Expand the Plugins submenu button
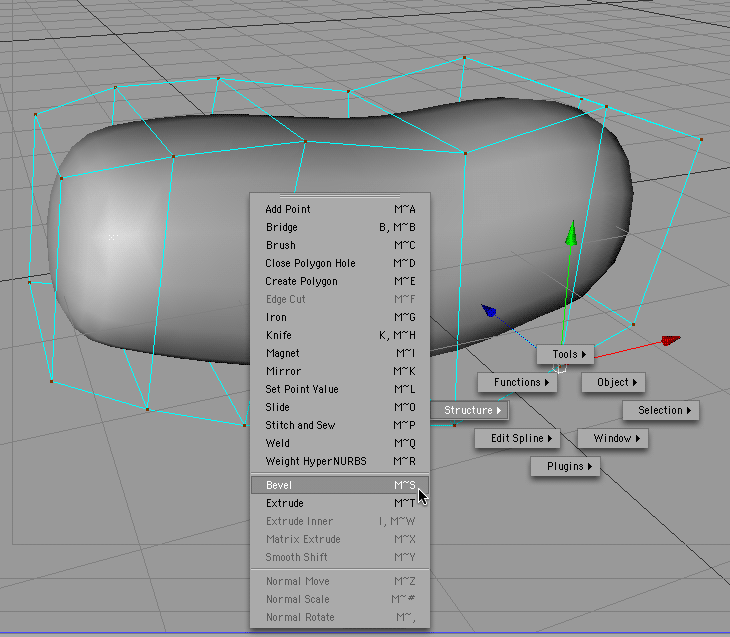The image size is (730, 637). click(x=570, y=466)
